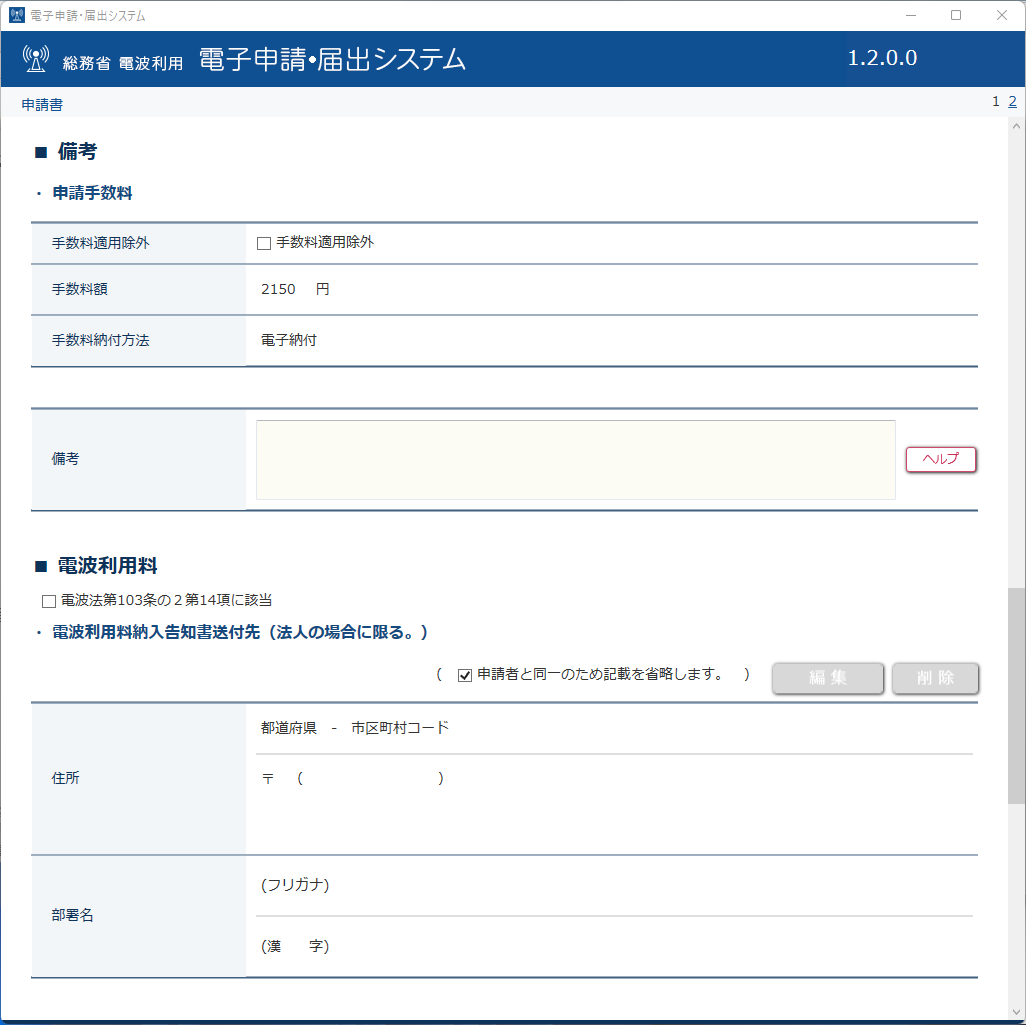Viewport: 1026px width, 1025px height.
Task: Go to page 2 link
Action: [1012, 101]
